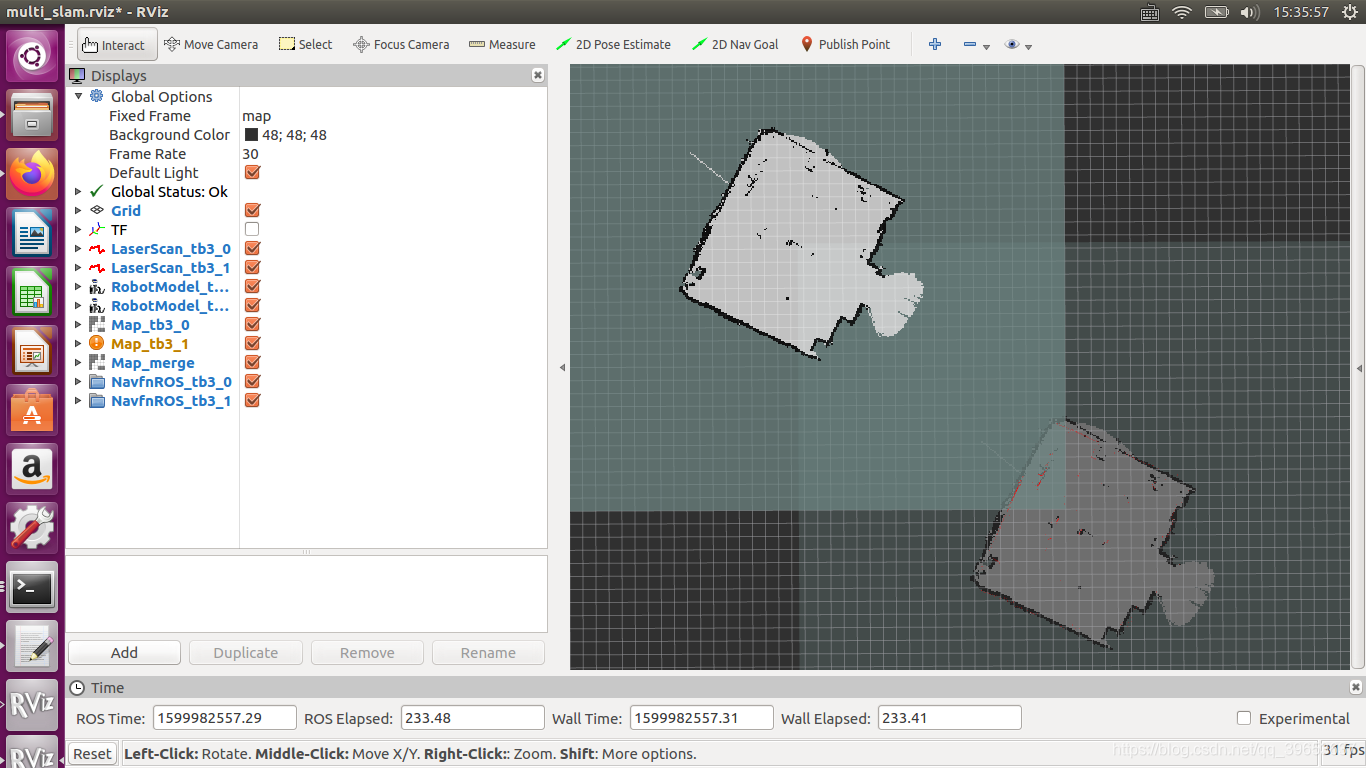Hide the Map_merge display
Image resolution: width=1366 pixels, height=768 pixels.
(x=252, y=362)
